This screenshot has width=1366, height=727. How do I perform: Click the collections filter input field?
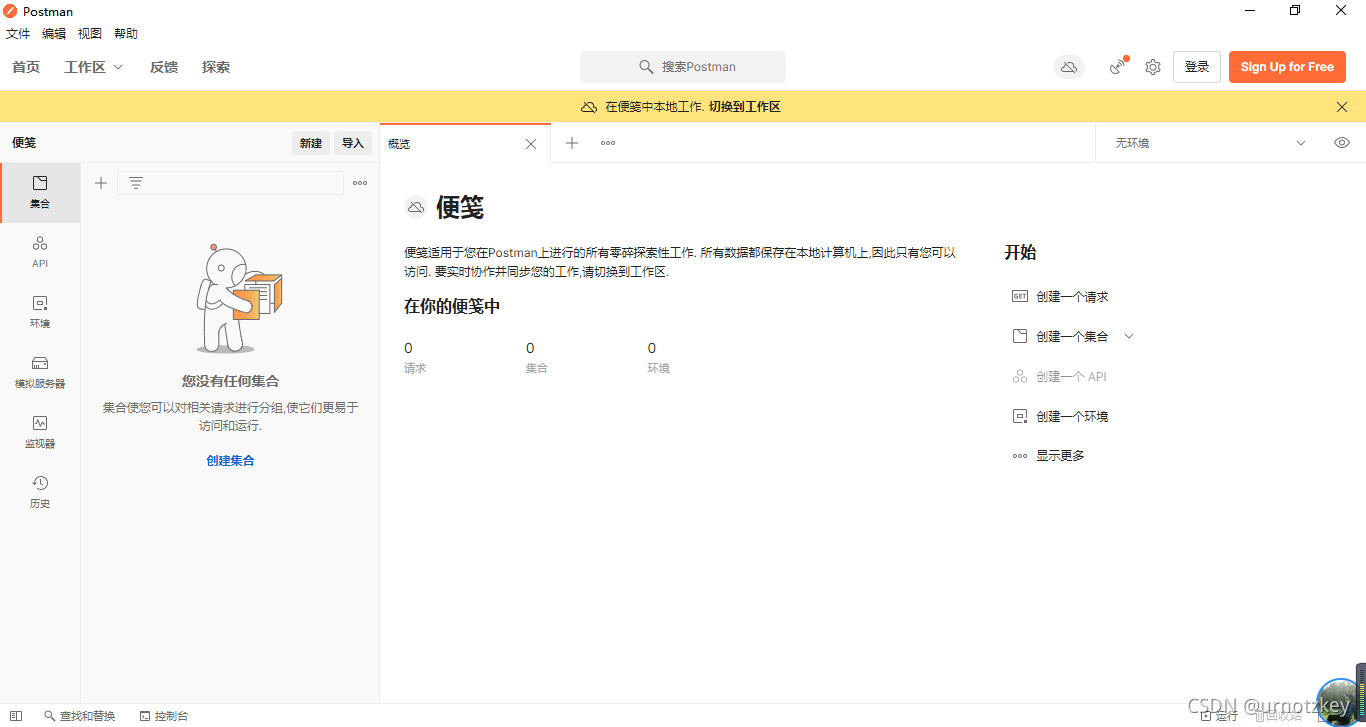pos(230,183)
